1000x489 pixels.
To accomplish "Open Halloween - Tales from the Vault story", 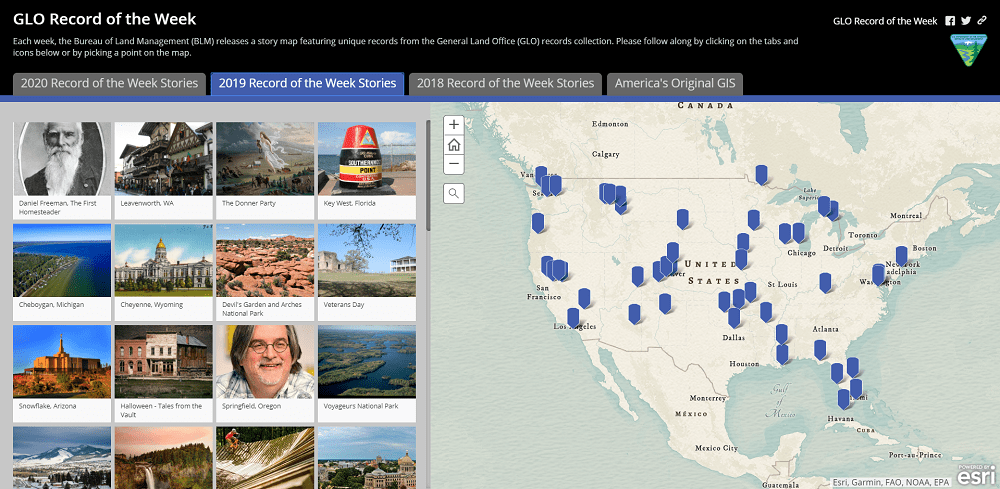I will (x=164, y=374).
